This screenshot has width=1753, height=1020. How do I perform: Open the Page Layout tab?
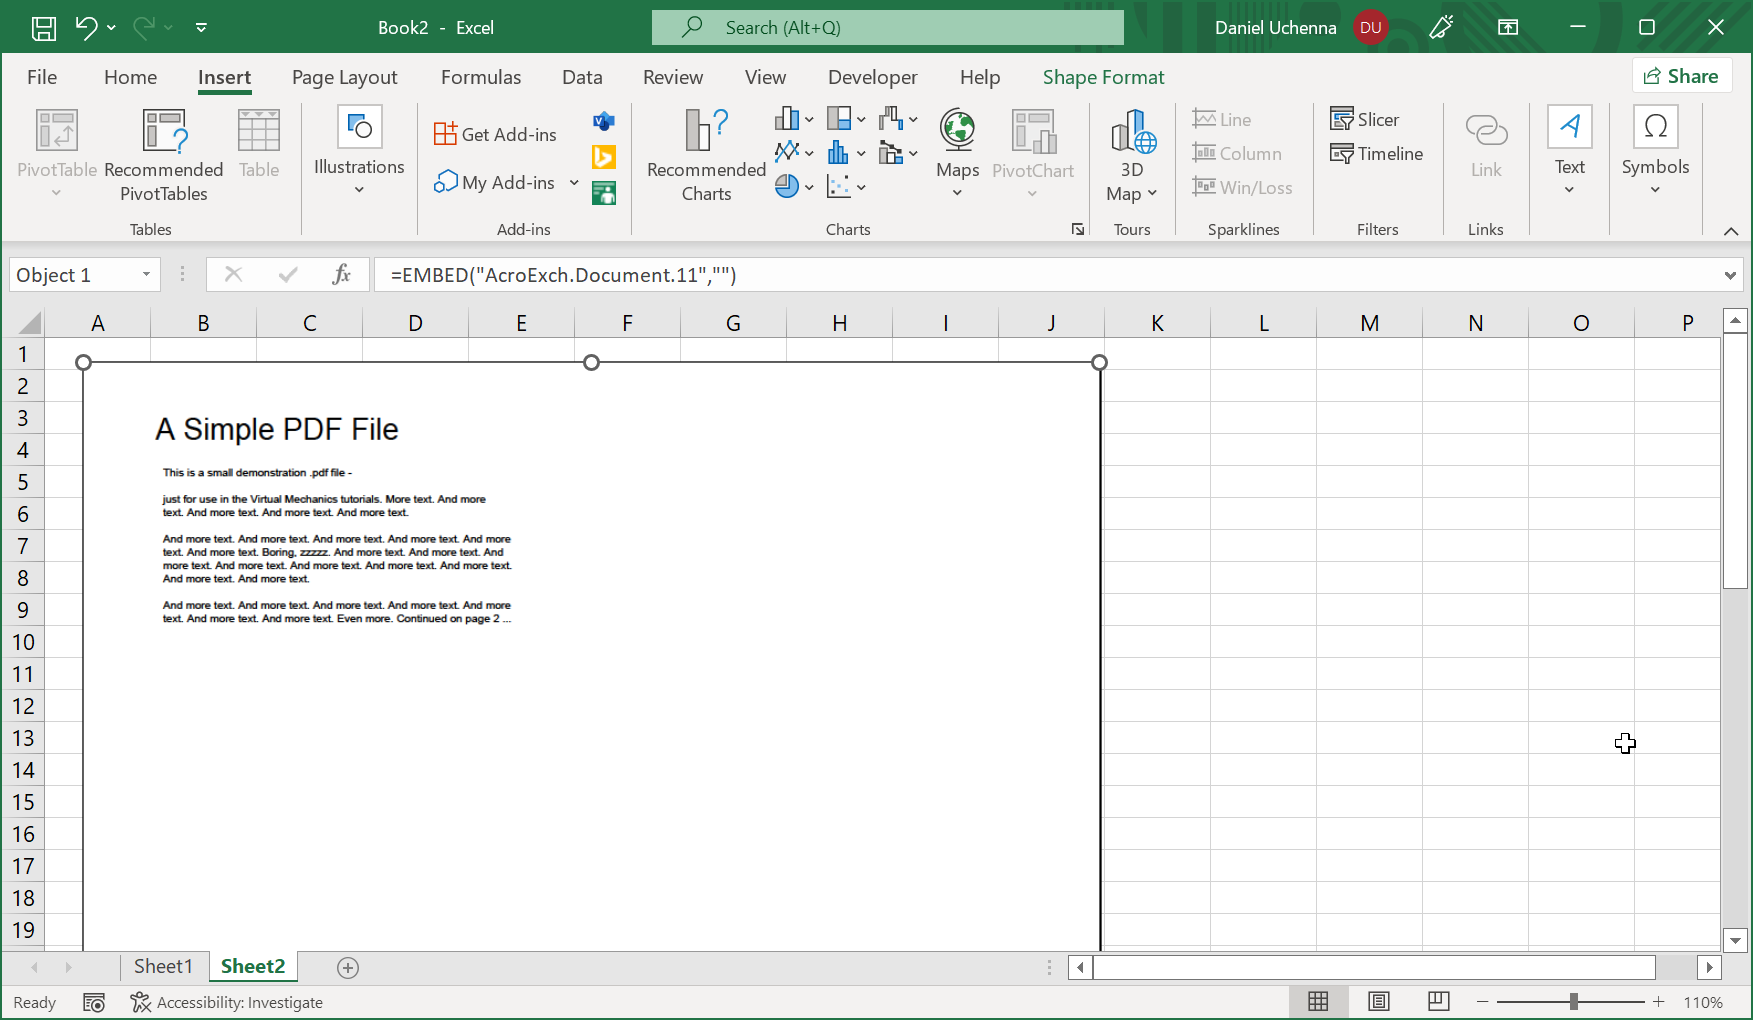344,78
